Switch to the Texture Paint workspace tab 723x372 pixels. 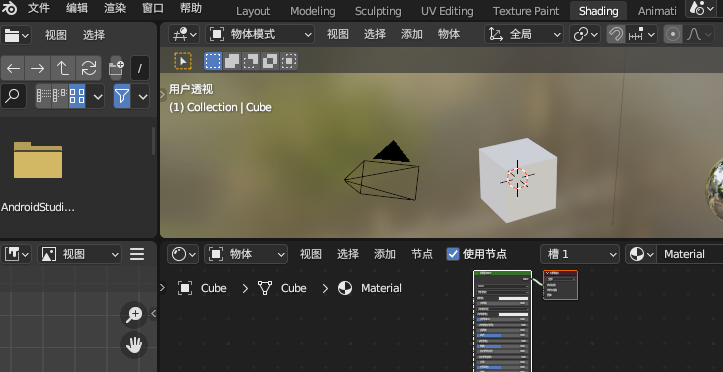click(526, 11)
